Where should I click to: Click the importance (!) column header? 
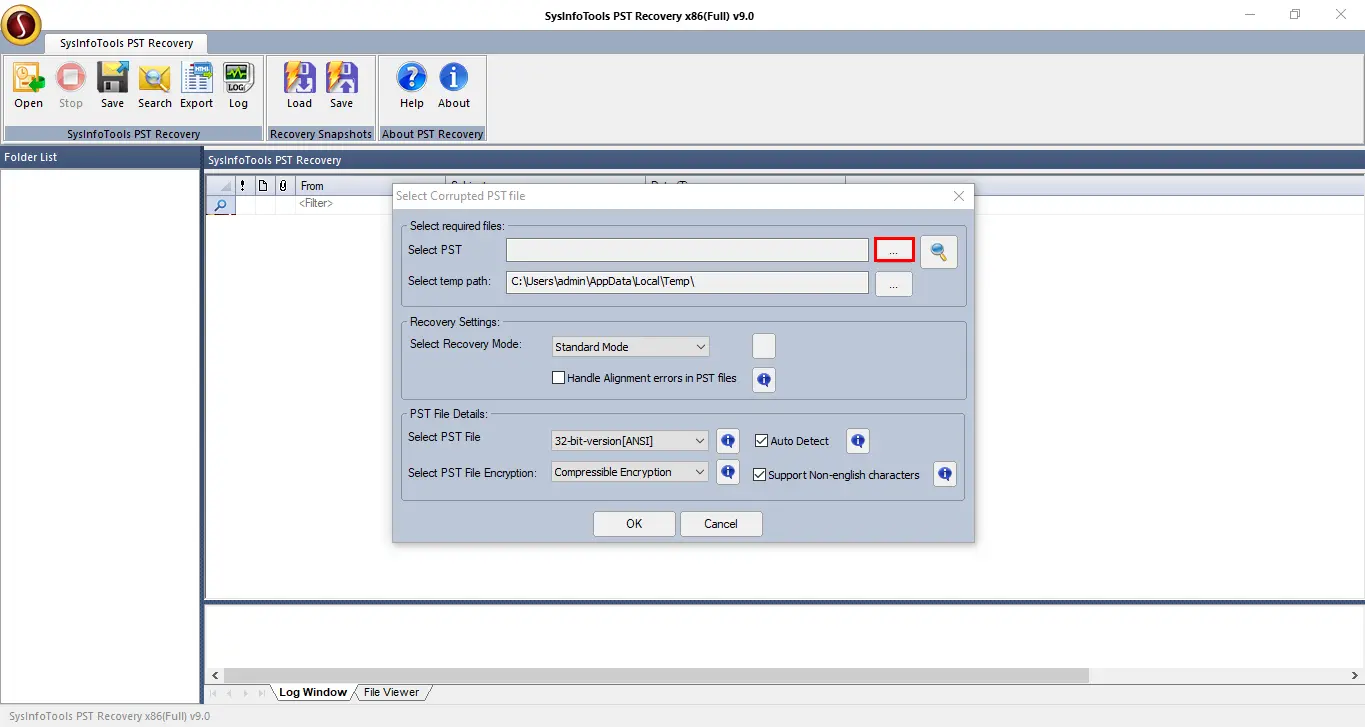(242, 186)
